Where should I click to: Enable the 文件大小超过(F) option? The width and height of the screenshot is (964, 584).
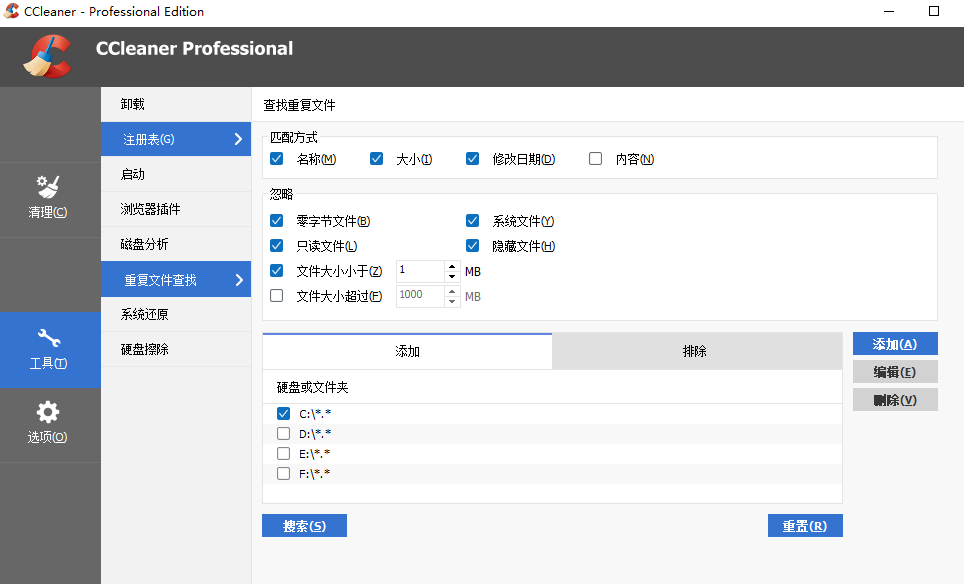pyautogui.click(x=276, y=295)
